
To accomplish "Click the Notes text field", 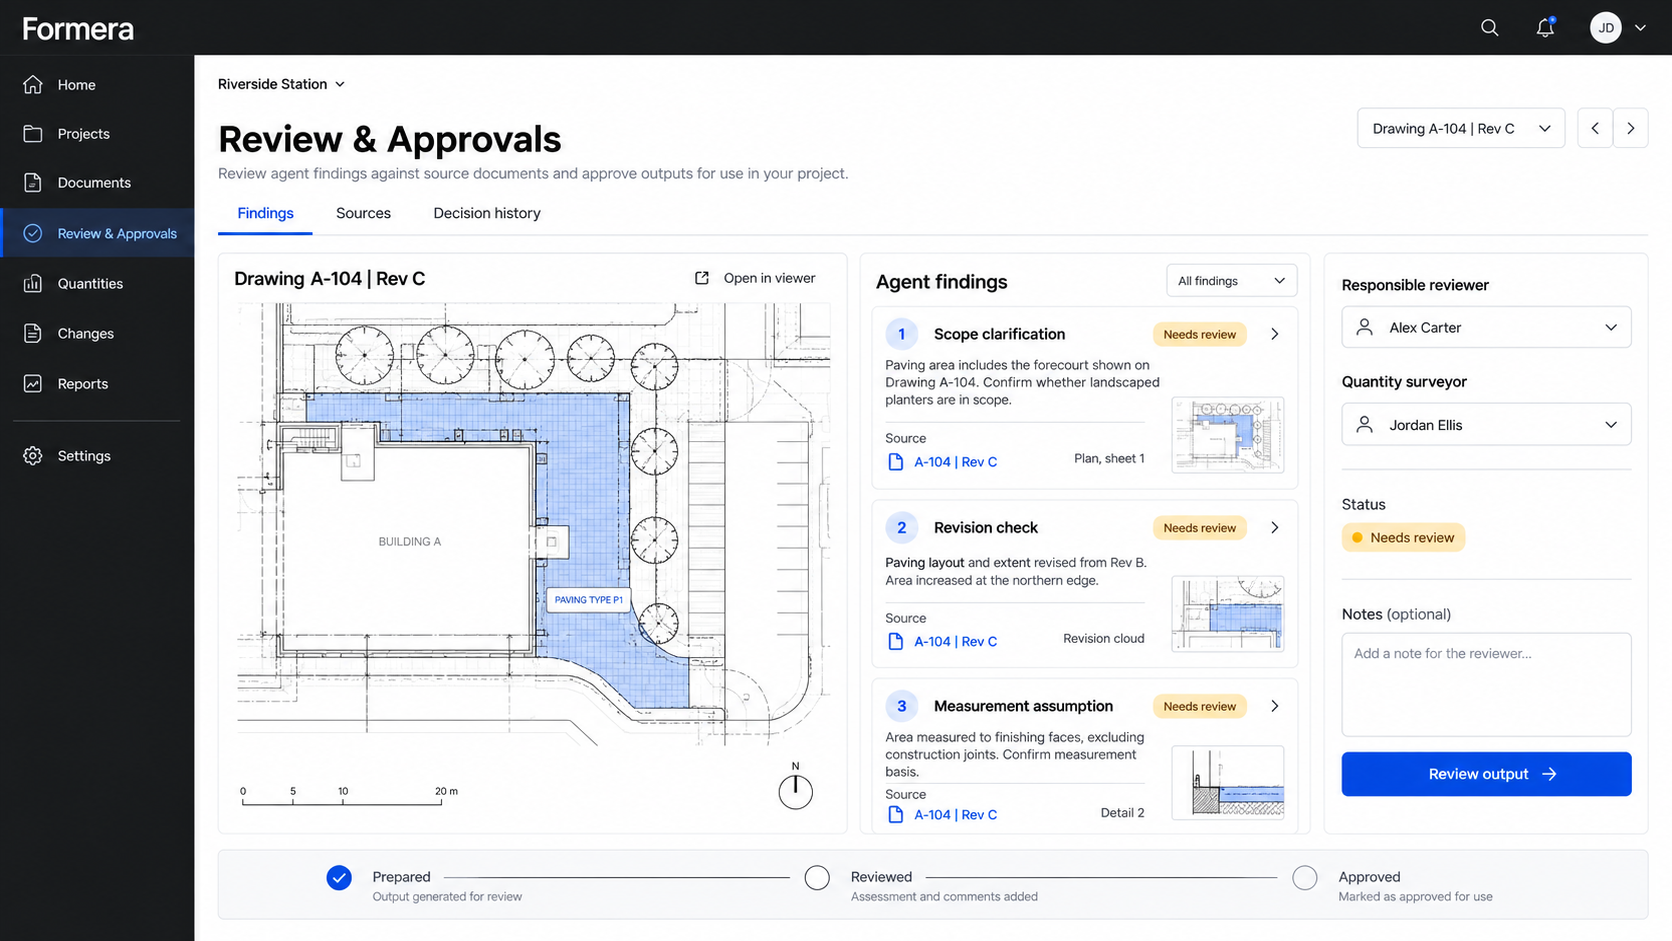I will 1486,684.
